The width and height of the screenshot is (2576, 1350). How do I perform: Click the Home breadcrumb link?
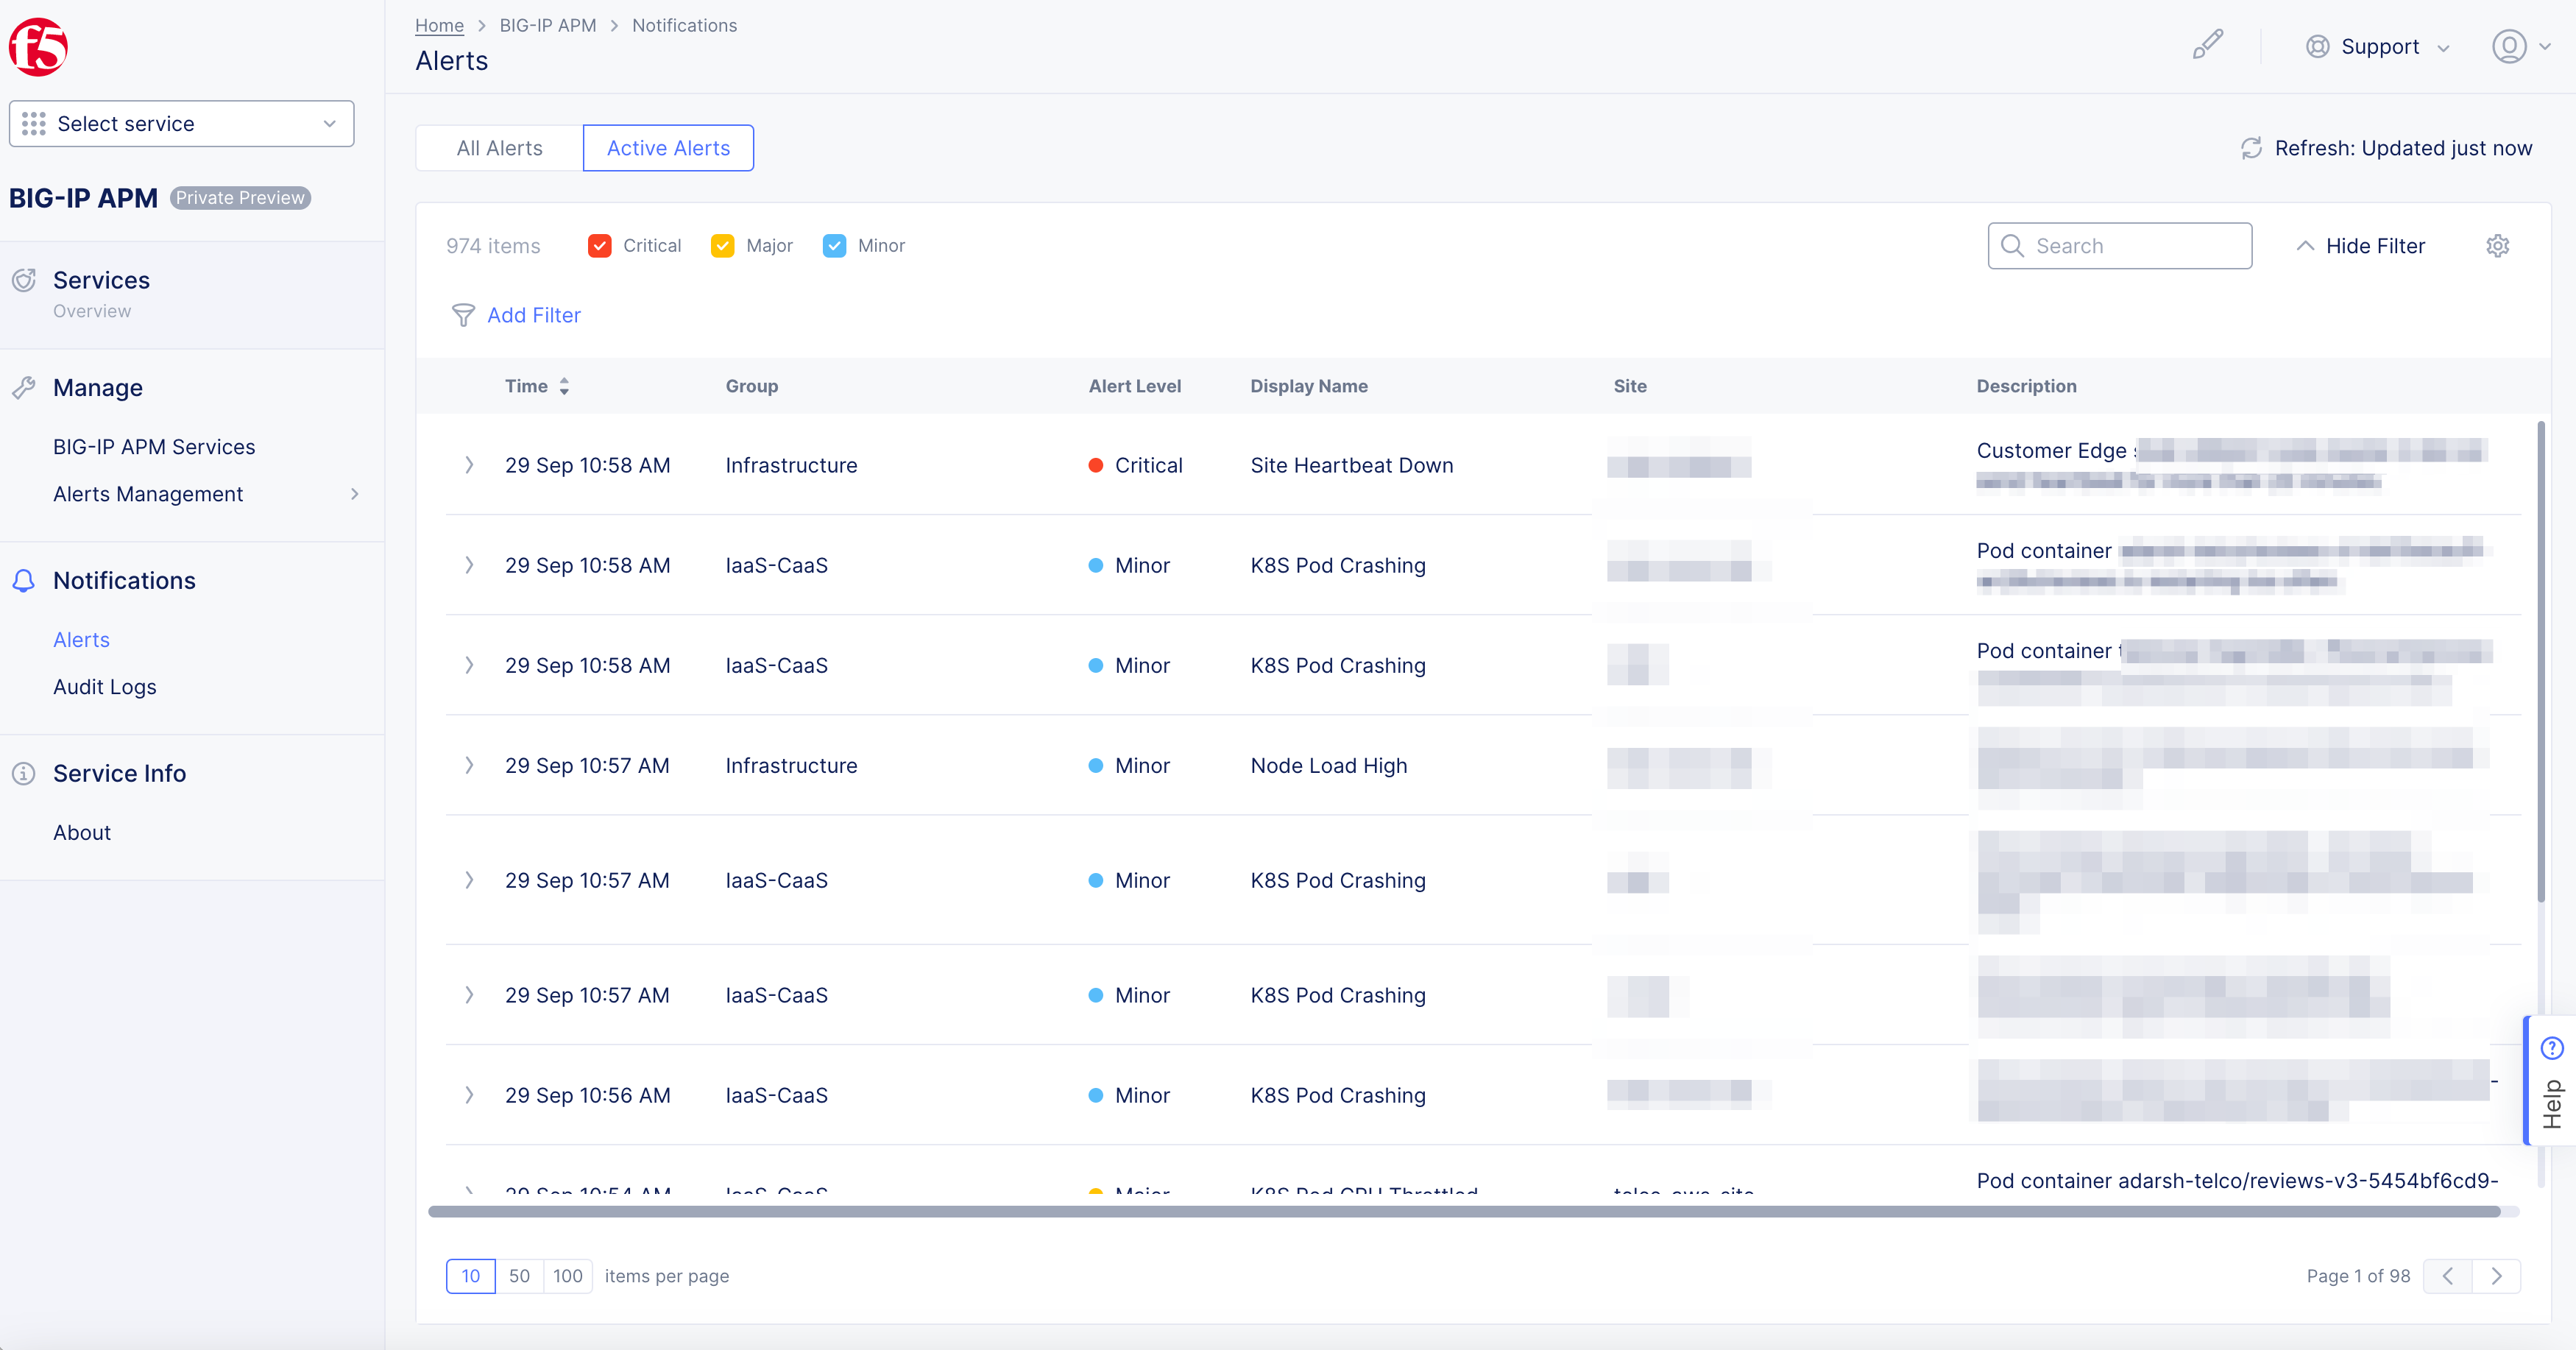[439, 26]
